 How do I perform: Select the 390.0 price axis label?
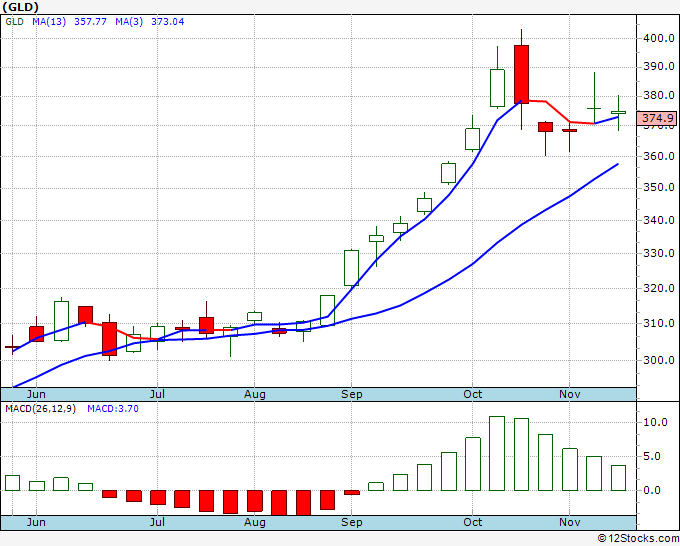click(x=659, y=66)
